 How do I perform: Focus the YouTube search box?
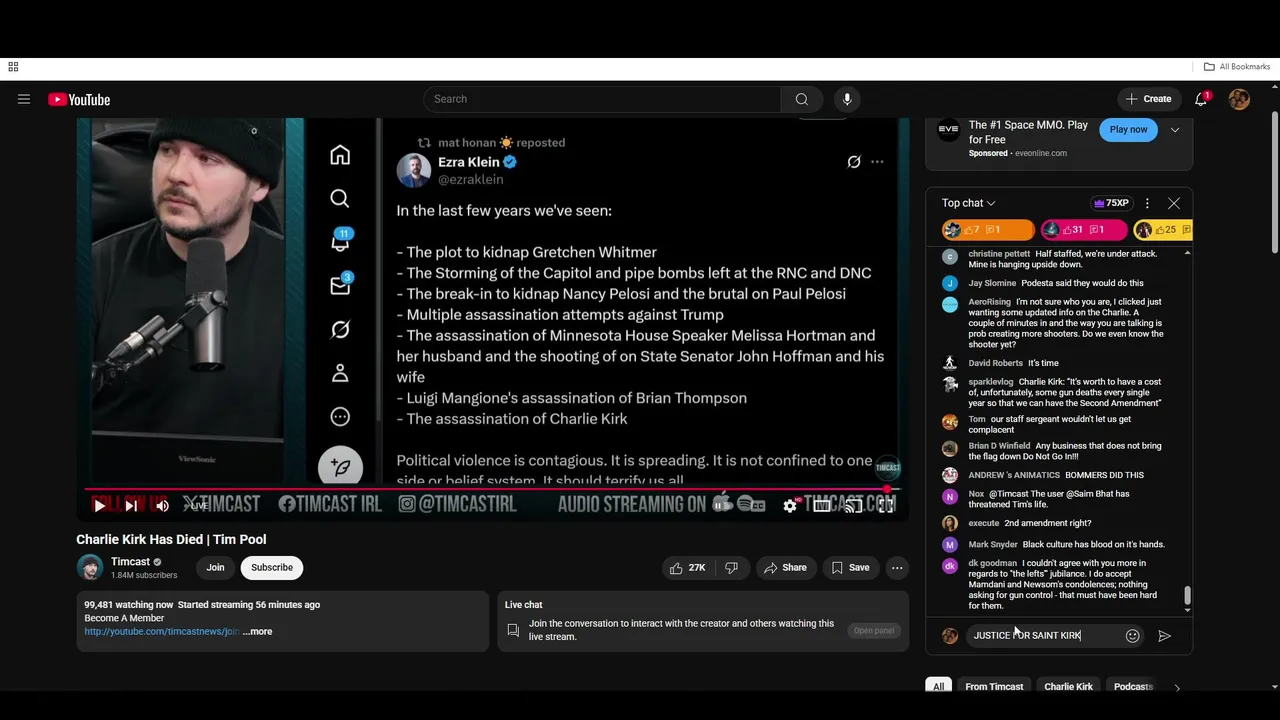602,99
